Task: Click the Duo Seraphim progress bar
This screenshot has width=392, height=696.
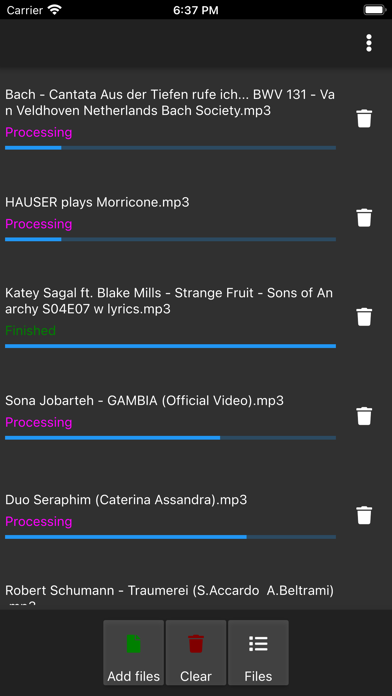Action: 170,537
